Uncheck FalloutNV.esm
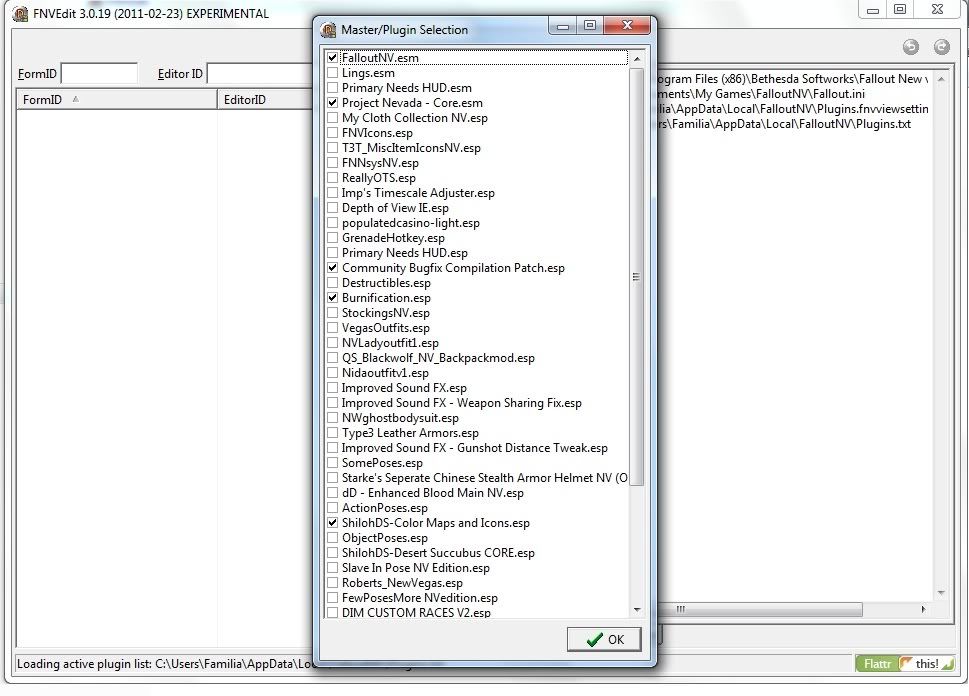The image size is (969, 696). (332, 57)
